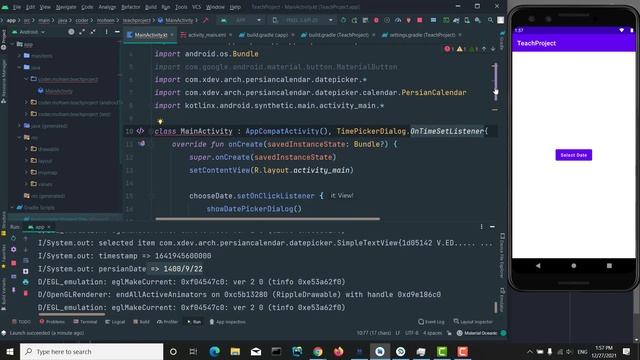This screenshot has height=360, width=640.
Task: Click the red trash Clear All icon
Action: tap(26, 293)
